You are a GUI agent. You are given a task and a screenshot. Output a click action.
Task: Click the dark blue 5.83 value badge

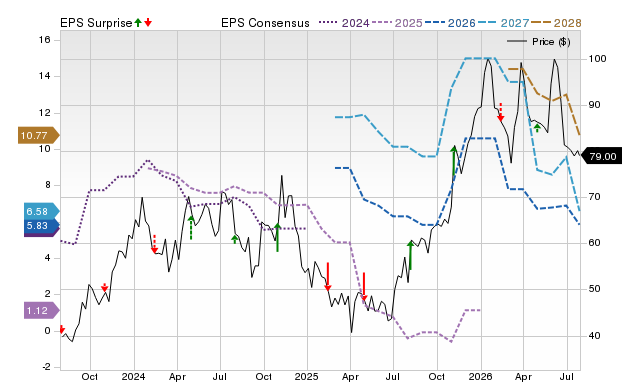[42, 226]
